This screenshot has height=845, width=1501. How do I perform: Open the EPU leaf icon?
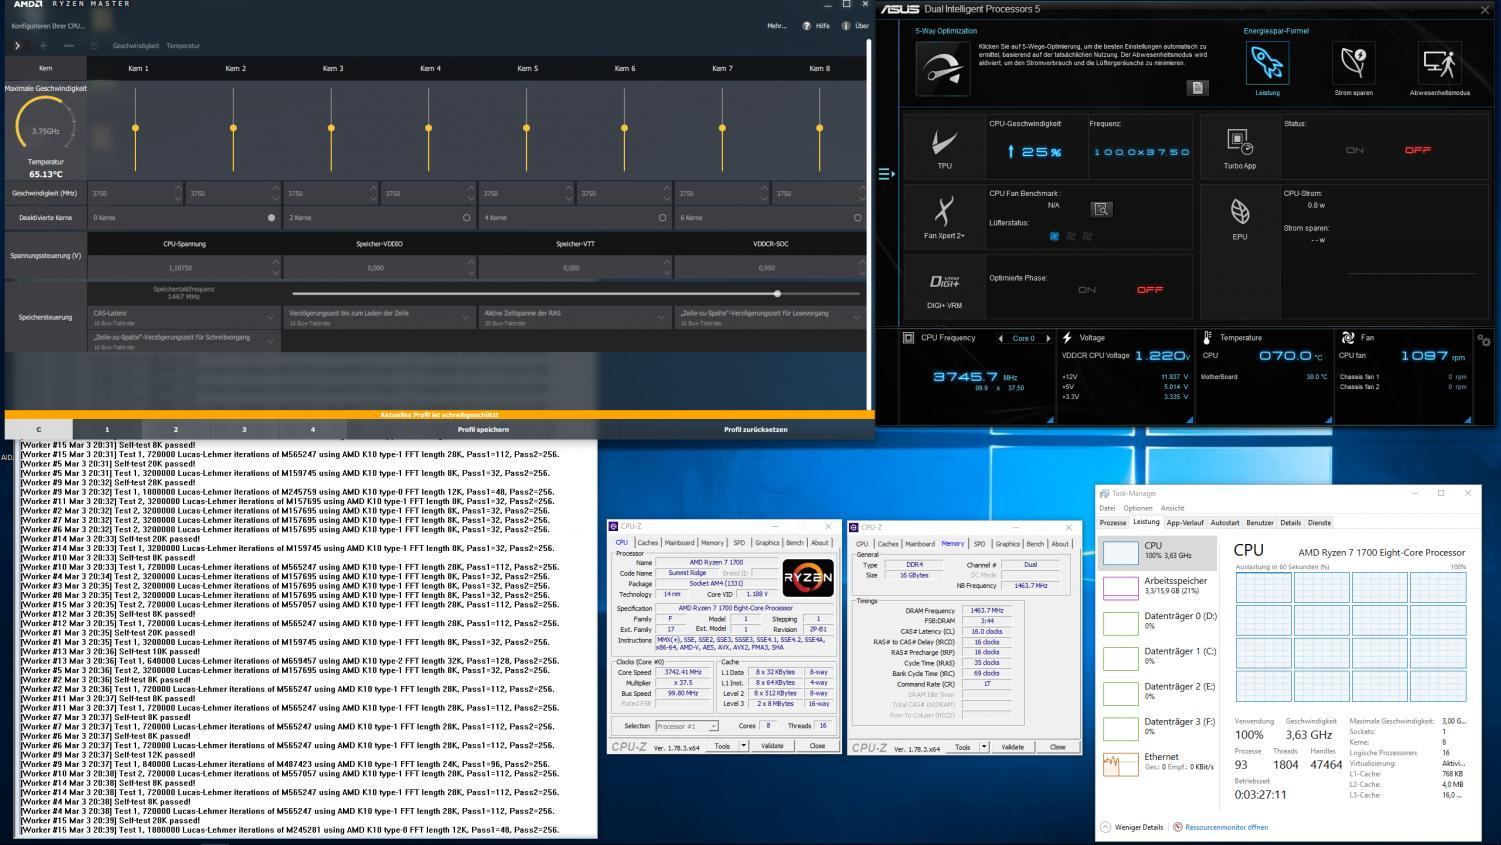1239,211
